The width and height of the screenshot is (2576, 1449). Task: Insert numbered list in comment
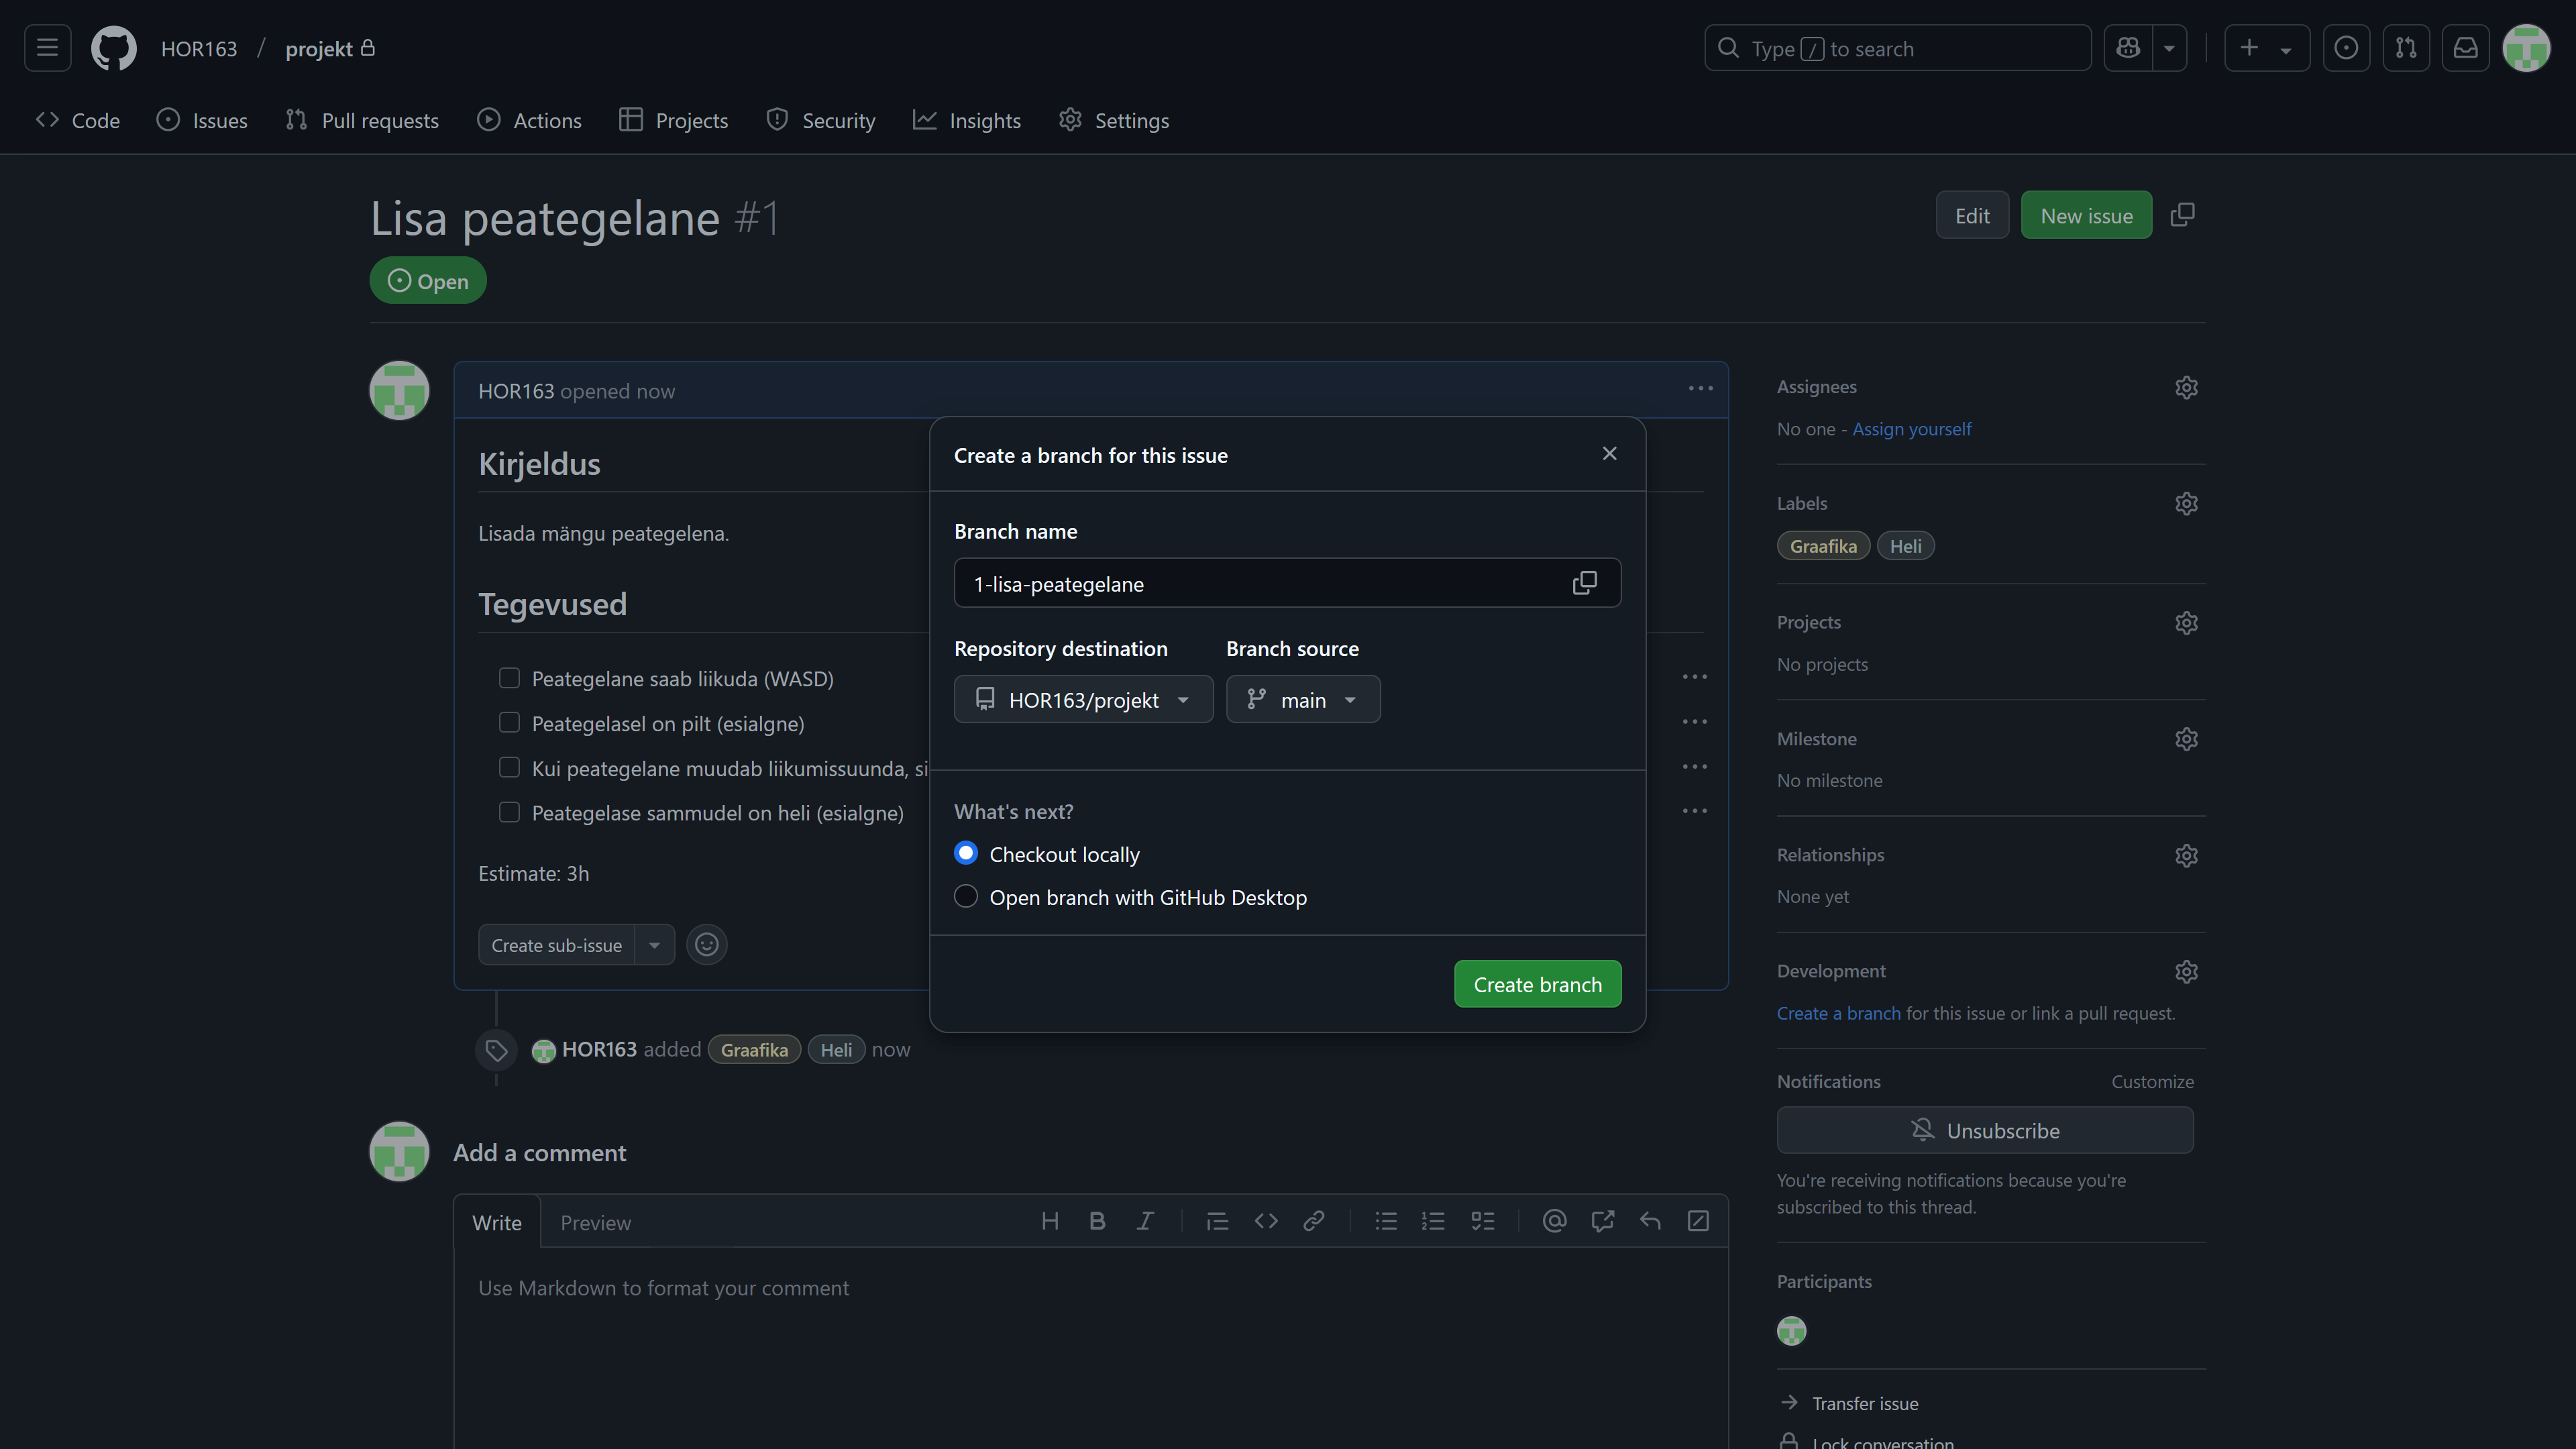tap(1434, 1221)
